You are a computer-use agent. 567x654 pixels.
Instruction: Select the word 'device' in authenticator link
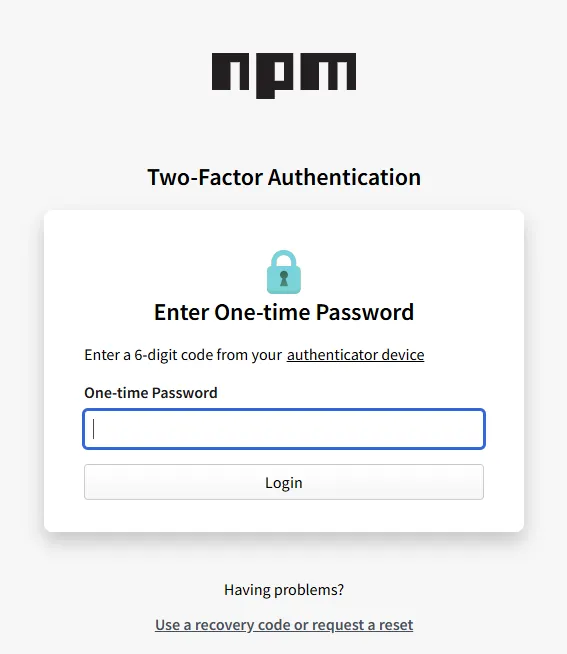[x=403, y=355]
